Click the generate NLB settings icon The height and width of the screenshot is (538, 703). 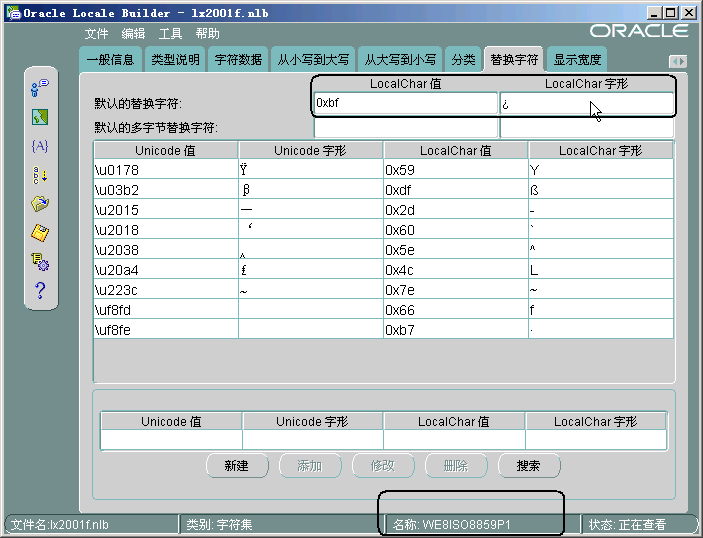[x=40, y=262]
